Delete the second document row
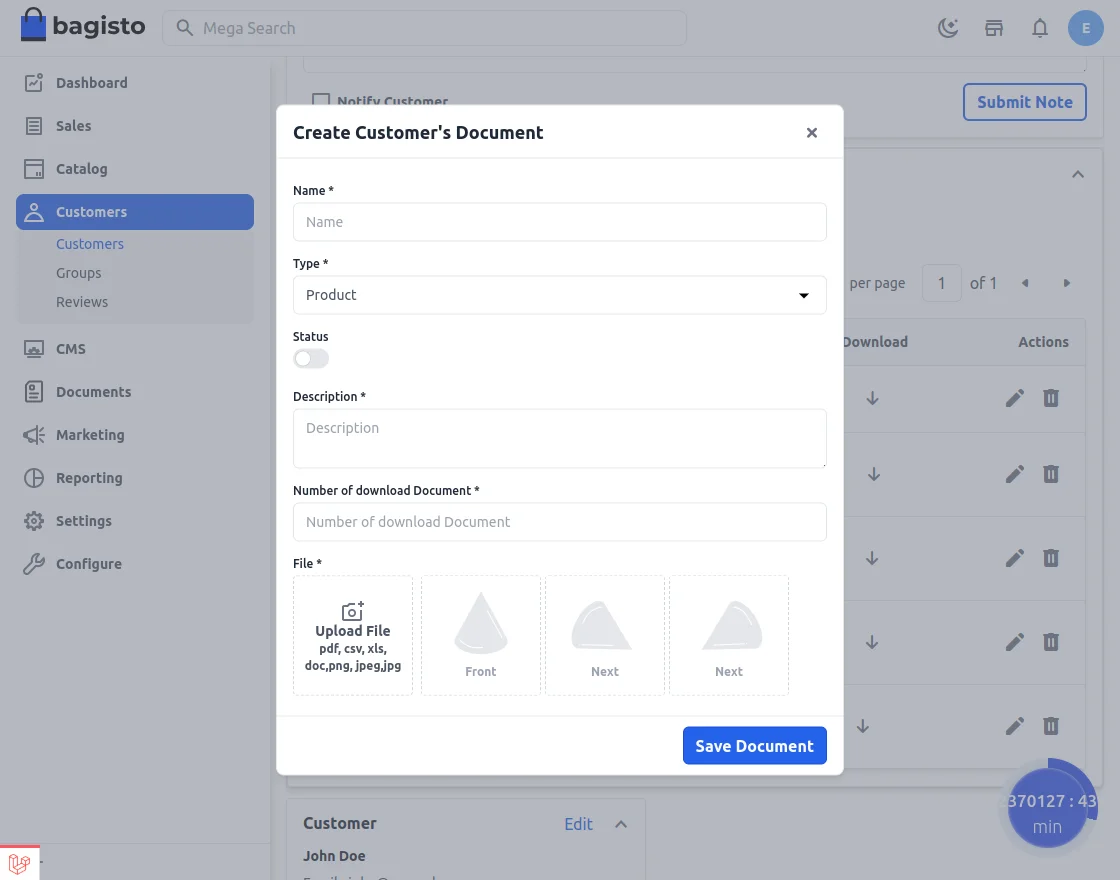 1051,474
